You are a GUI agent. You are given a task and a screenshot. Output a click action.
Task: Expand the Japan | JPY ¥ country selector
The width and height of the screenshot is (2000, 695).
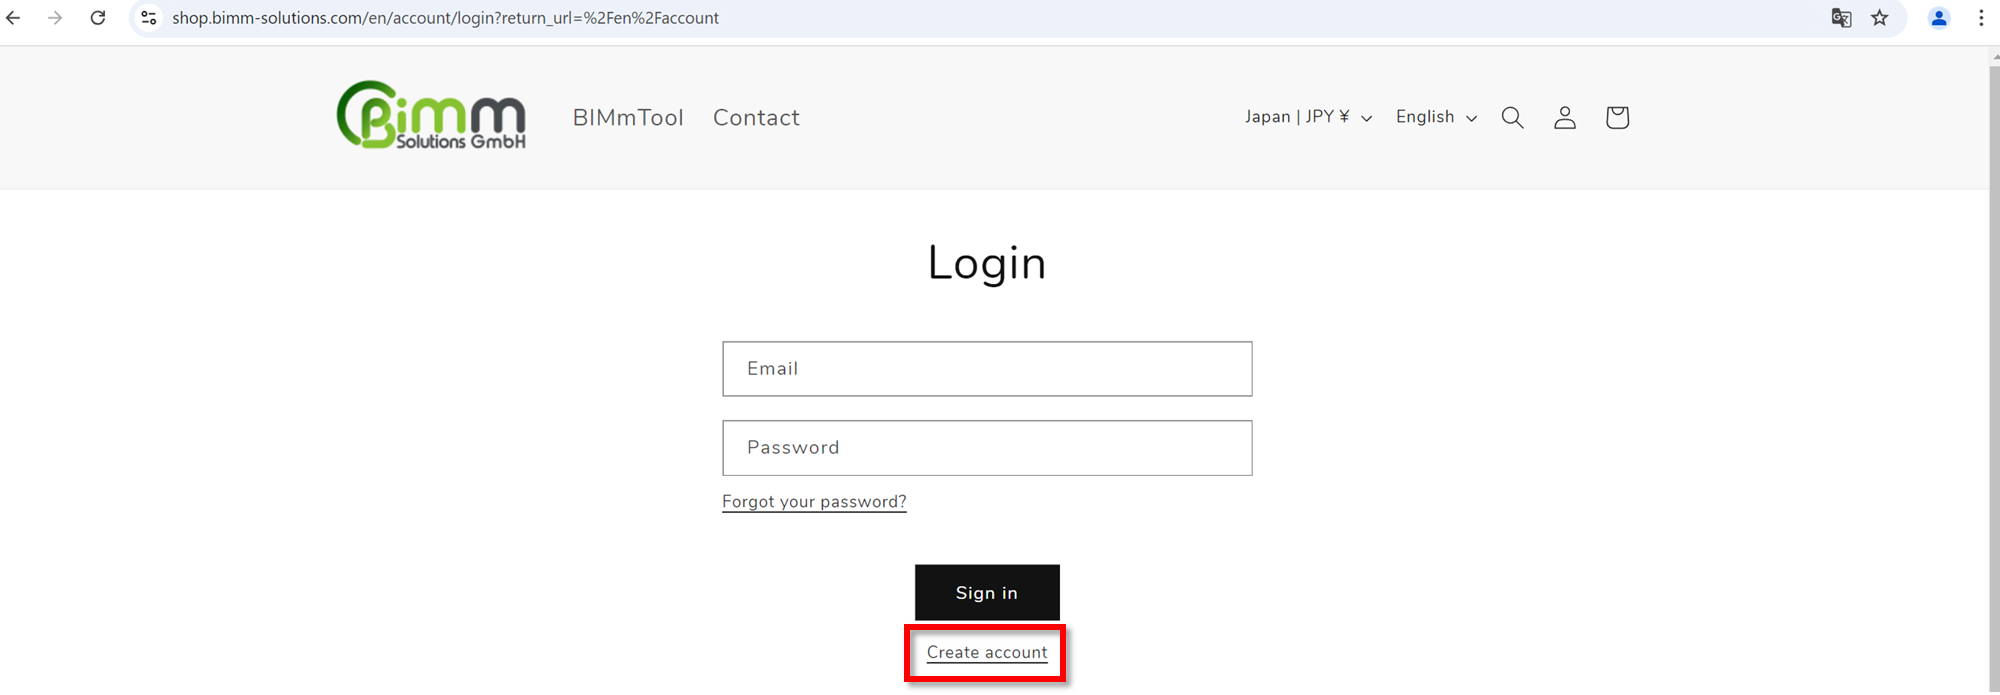coord(1308,117)
